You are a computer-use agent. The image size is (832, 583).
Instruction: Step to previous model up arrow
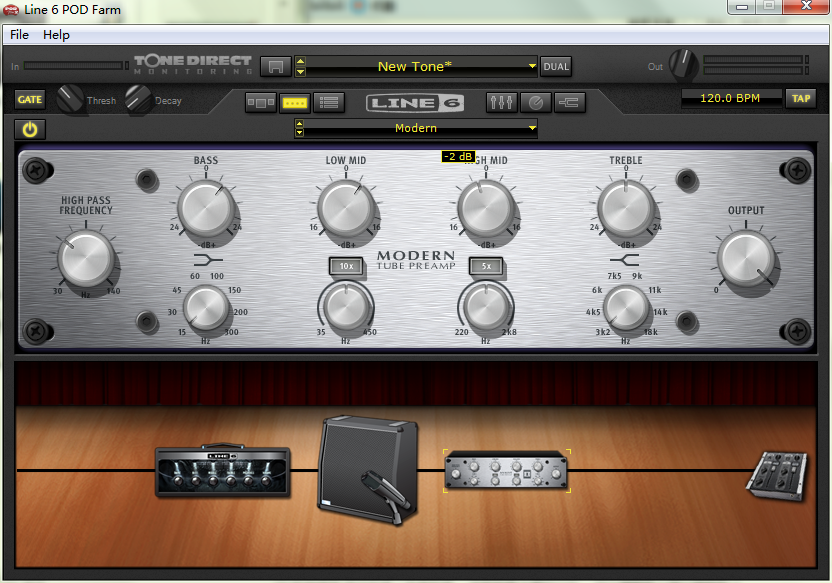pos(300,124)
